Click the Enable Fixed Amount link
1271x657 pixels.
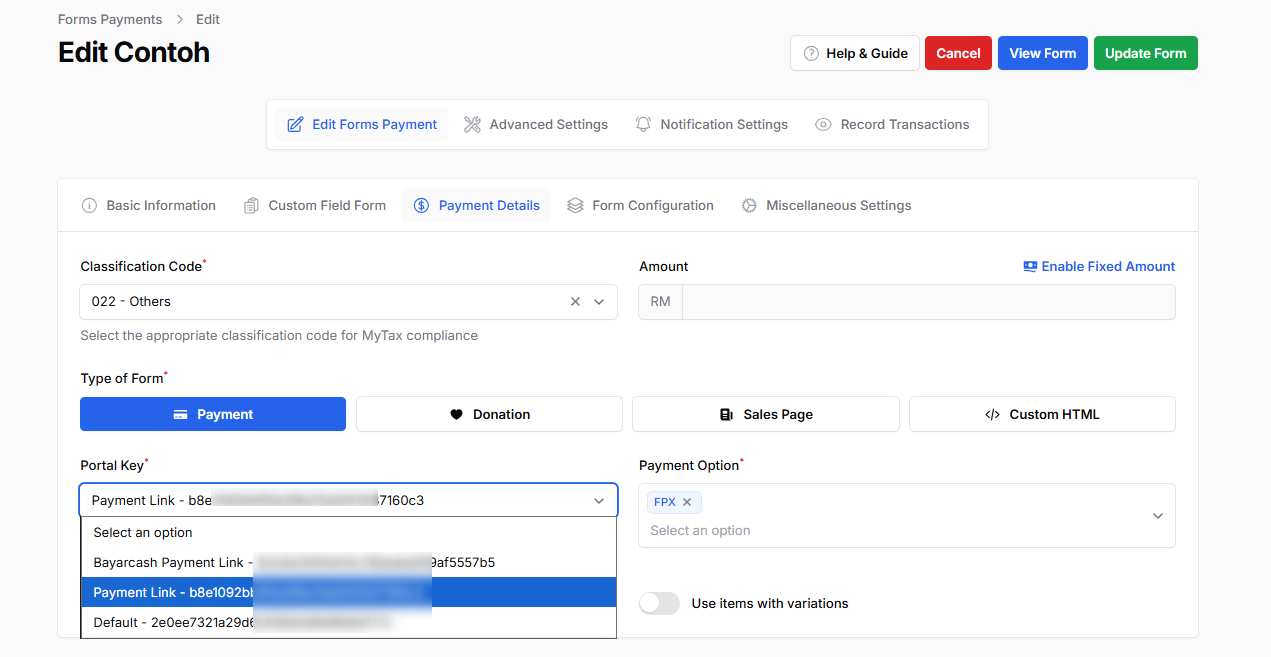(1099, 266)
